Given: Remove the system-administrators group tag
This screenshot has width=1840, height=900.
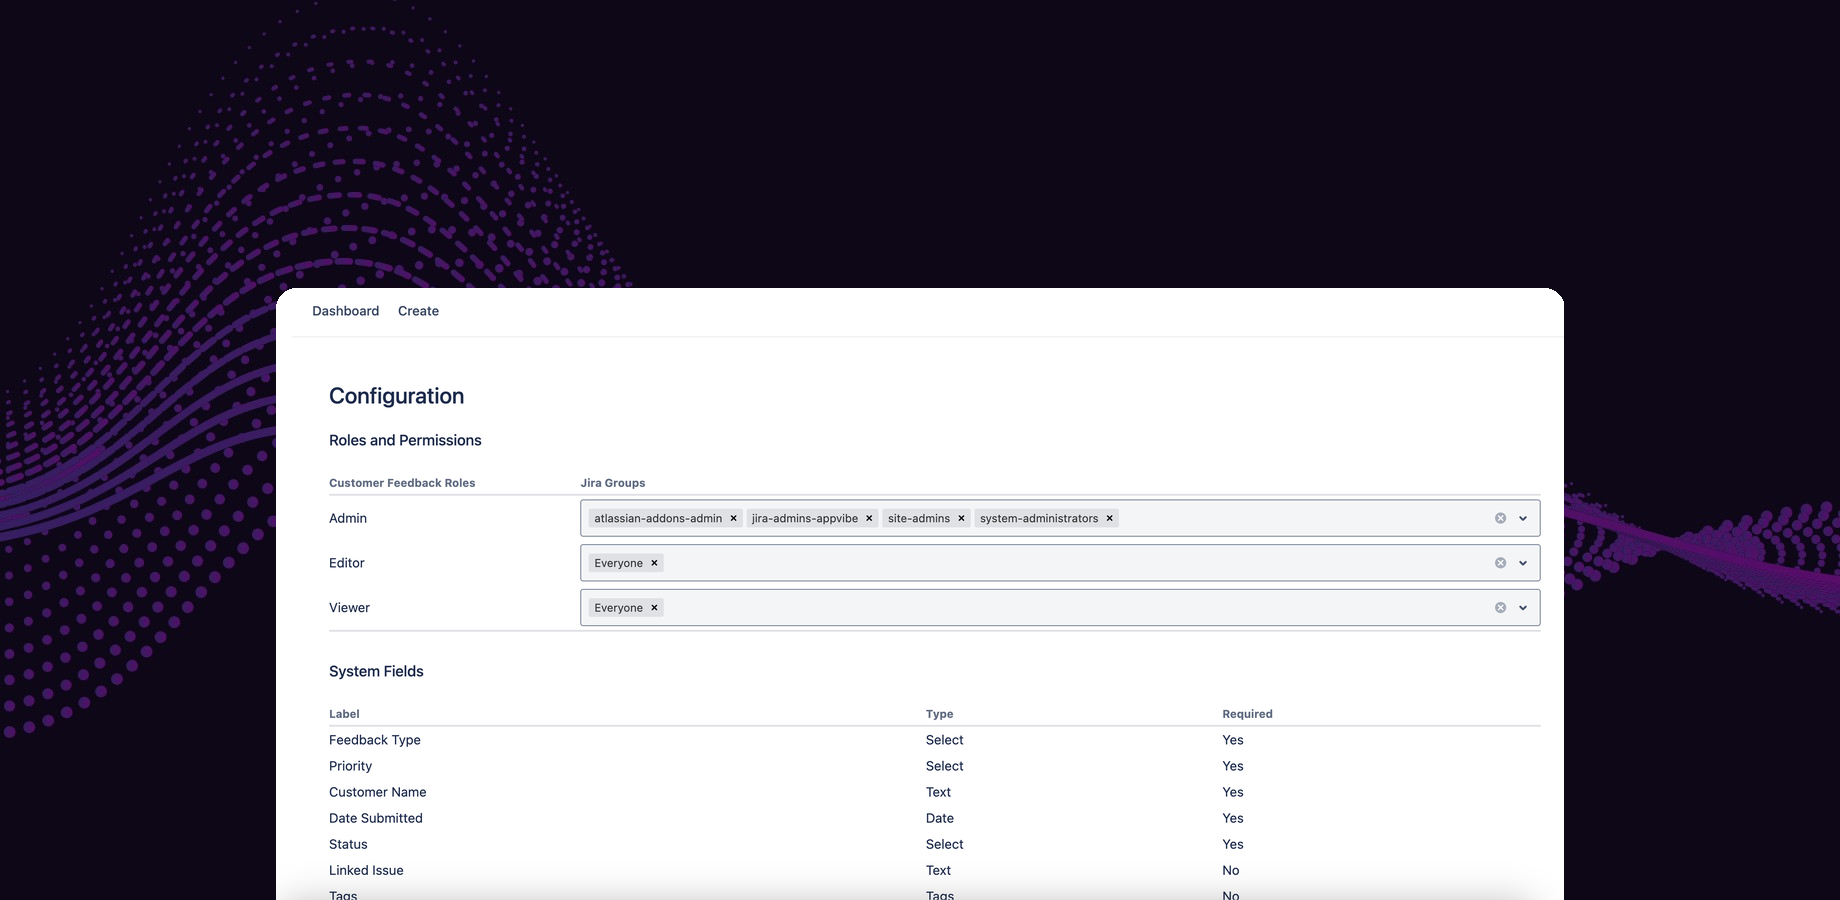Looking at the screenshot, I should (x=1109, y=518).
